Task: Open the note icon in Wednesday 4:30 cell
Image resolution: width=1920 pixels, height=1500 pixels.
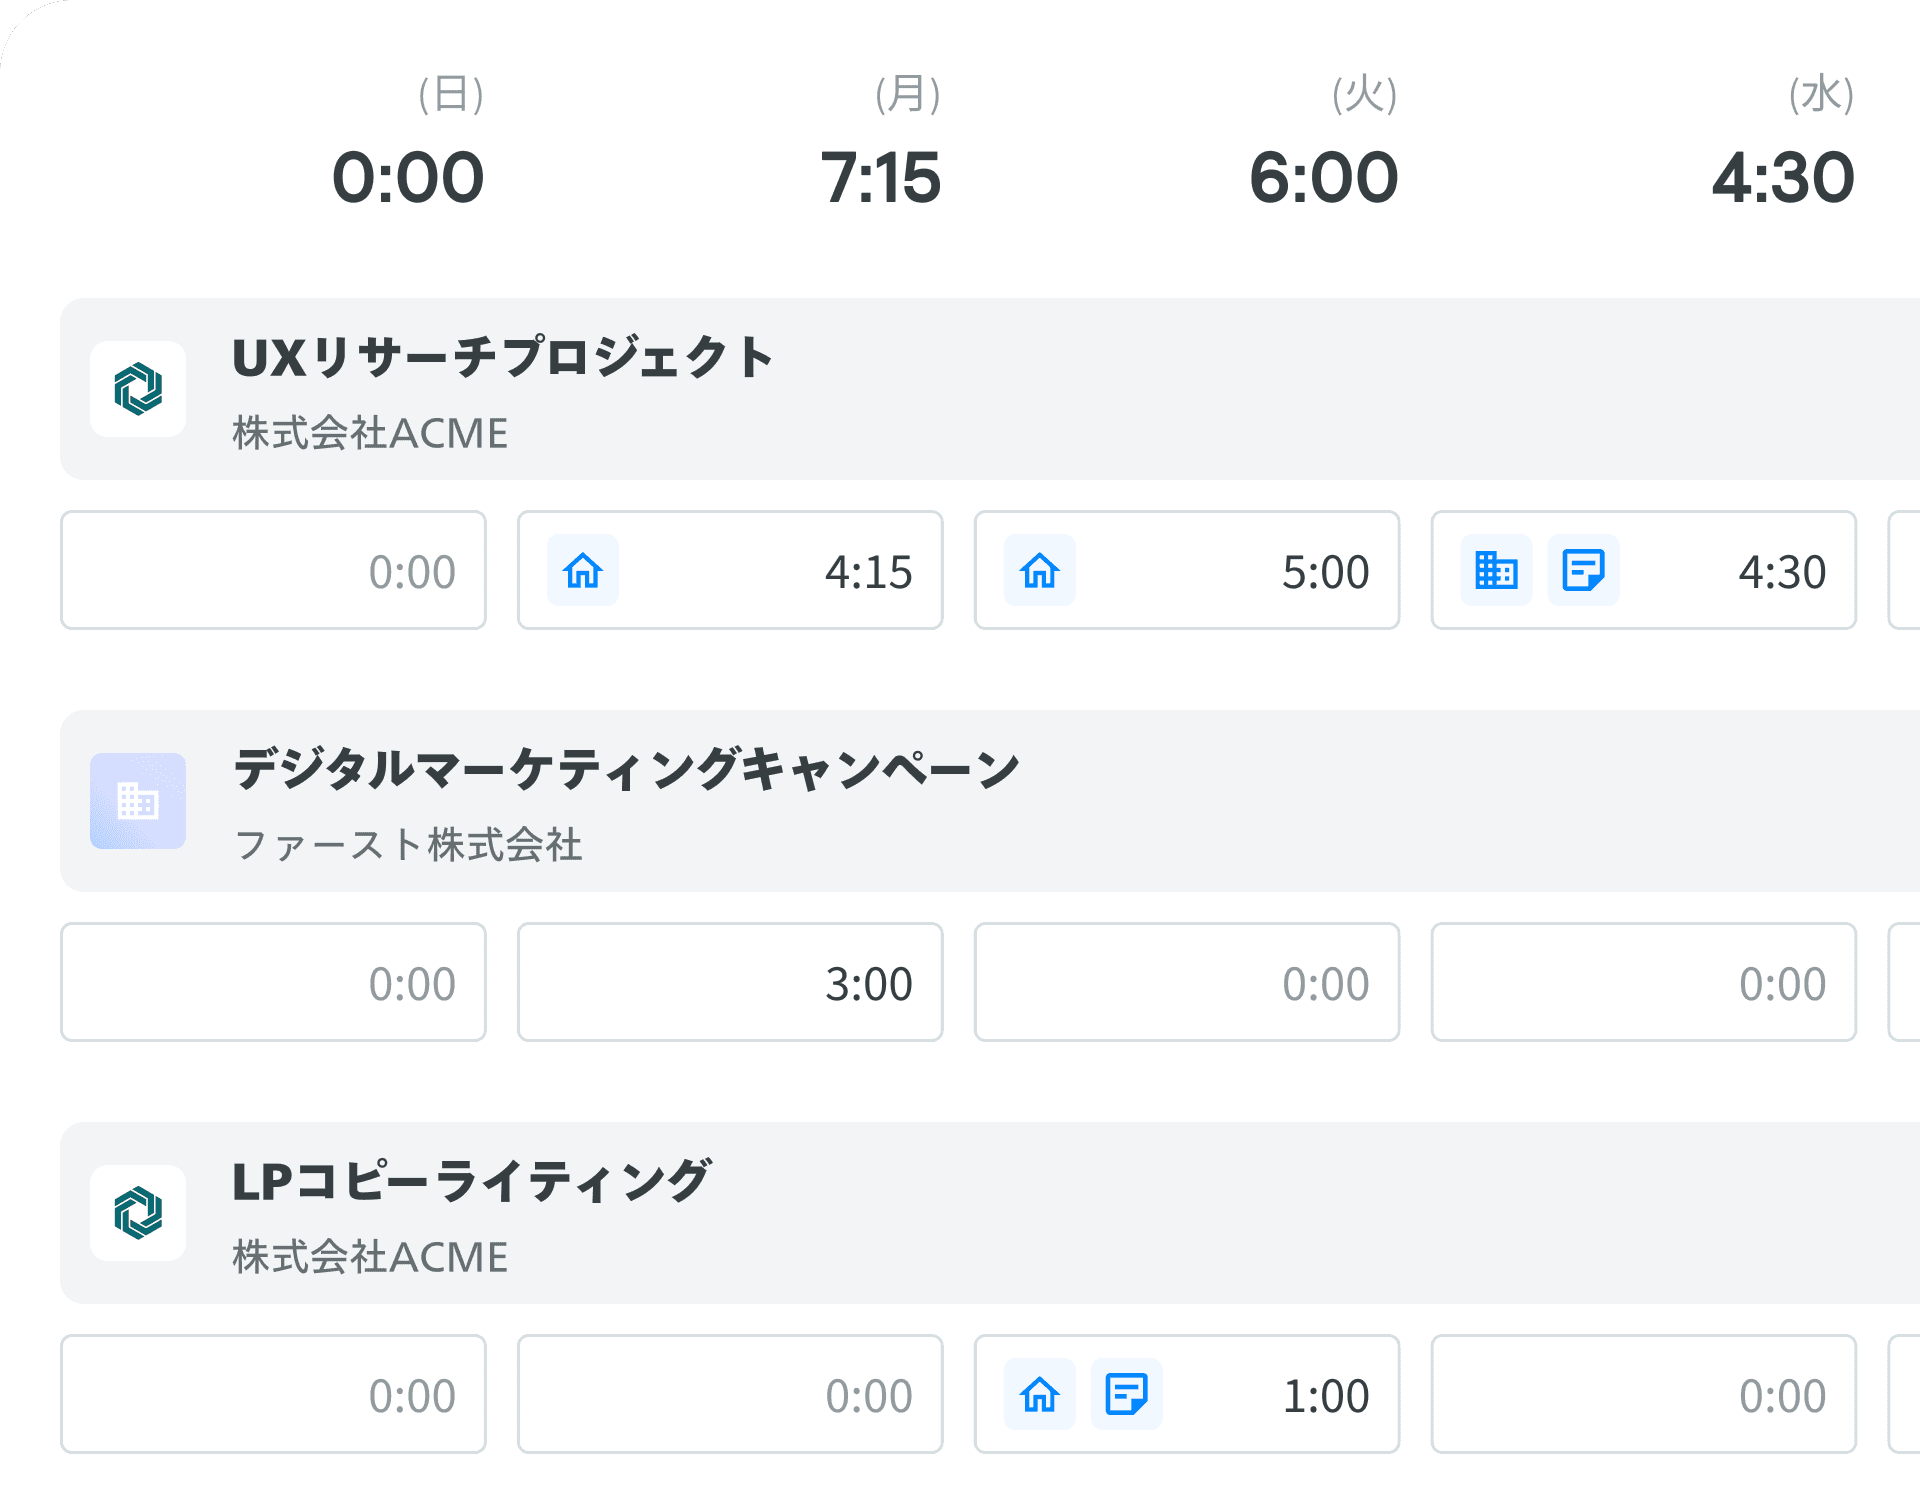Action: 1584,571
